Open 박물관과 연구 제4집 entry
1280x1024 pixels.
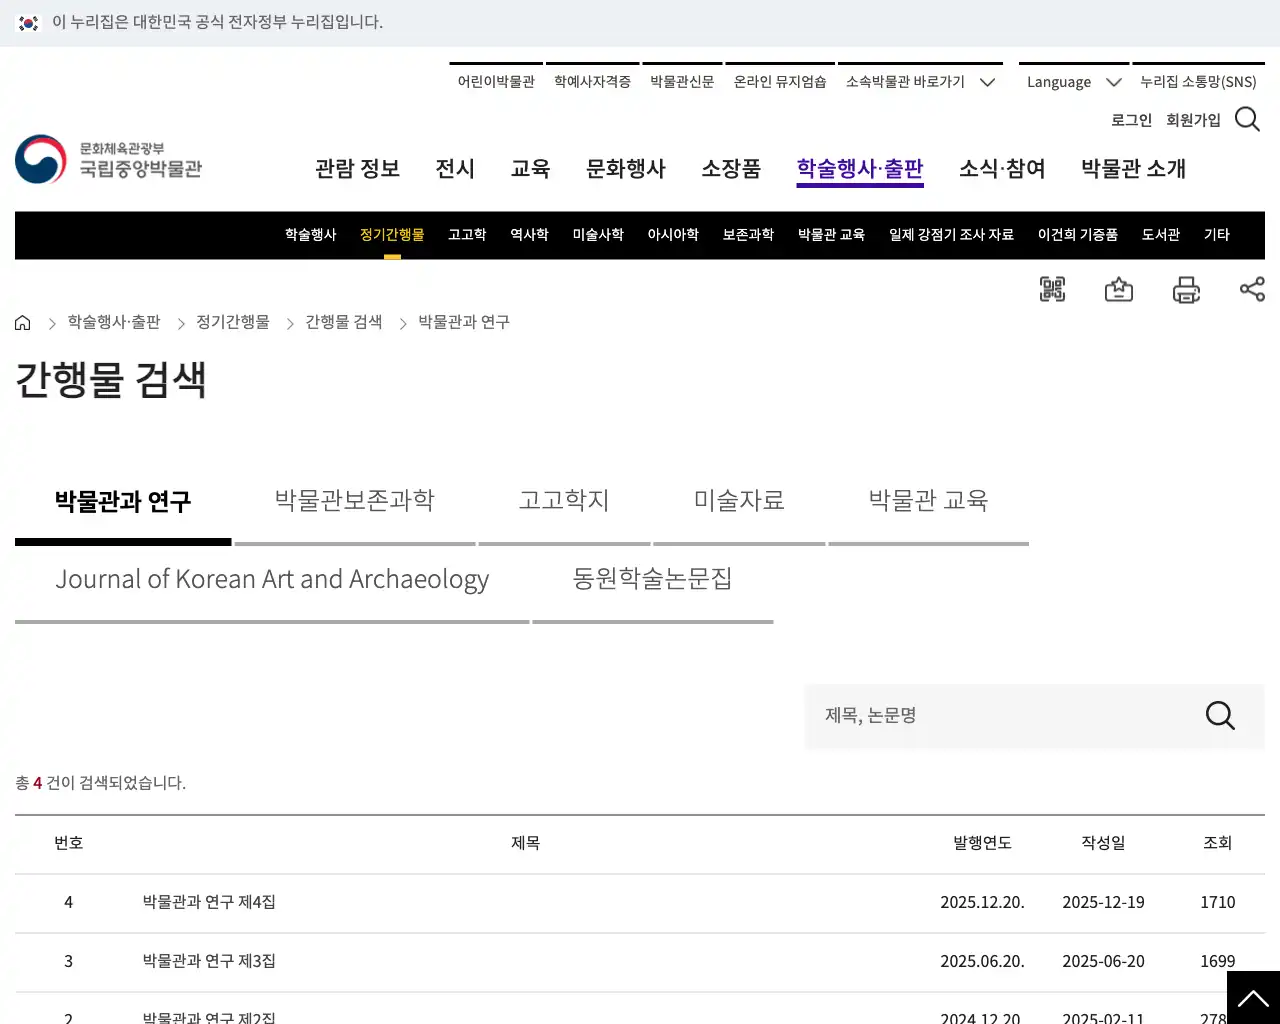209,903
